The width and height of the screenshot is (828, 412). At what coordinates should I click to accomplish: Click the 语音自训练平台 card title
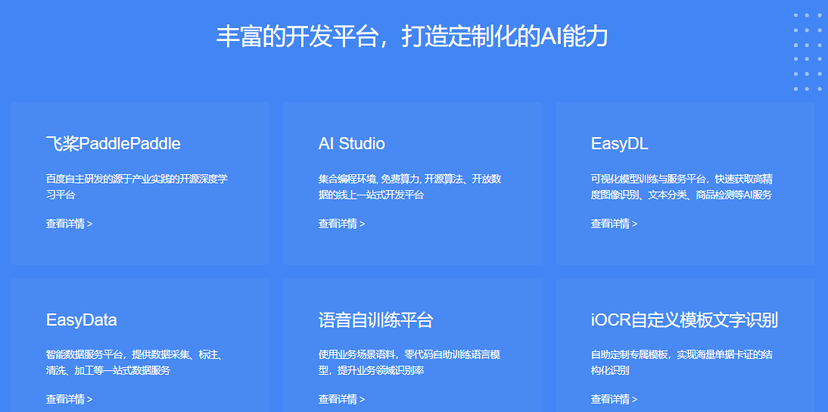[x=376, y=320]
